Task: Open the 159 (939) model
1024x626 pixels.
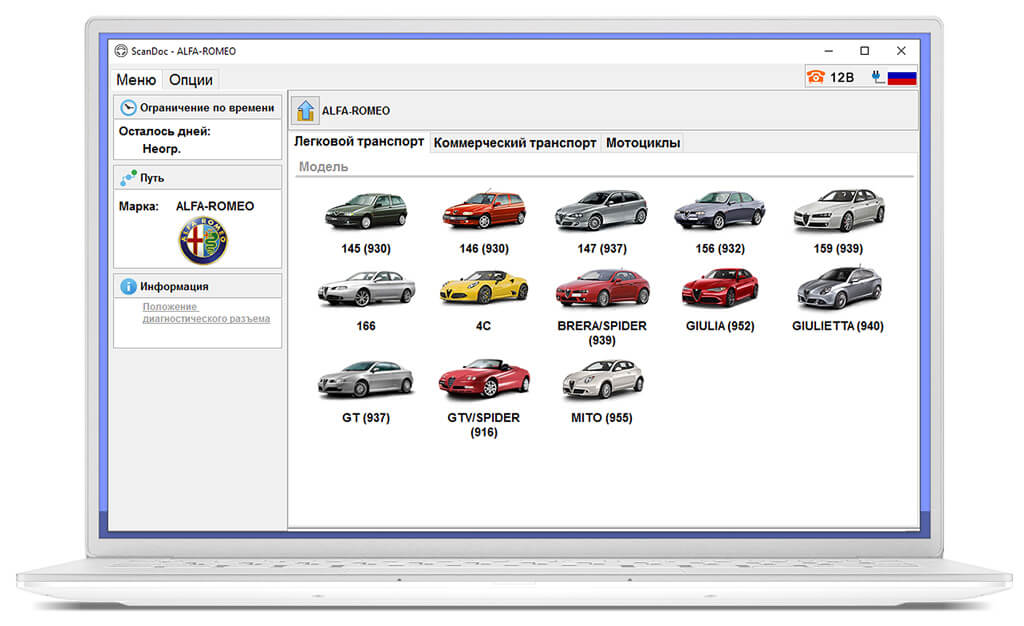Action: coord(839,210)
